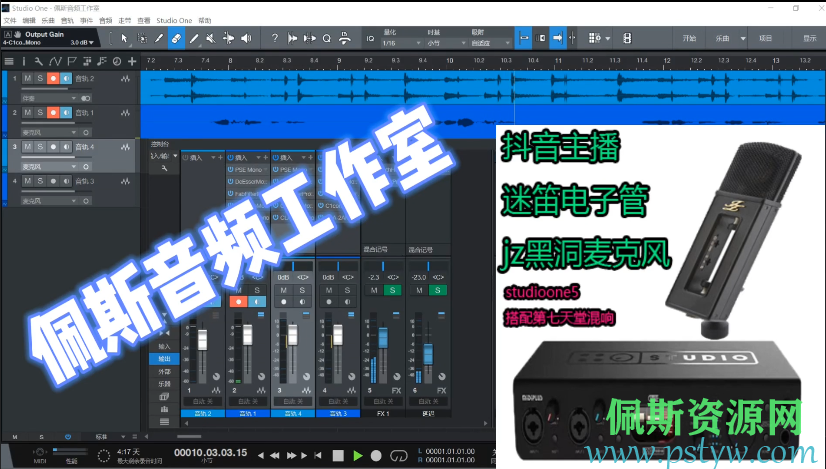Open the Studio One menu
826x469 pixels.
[174, 21]
